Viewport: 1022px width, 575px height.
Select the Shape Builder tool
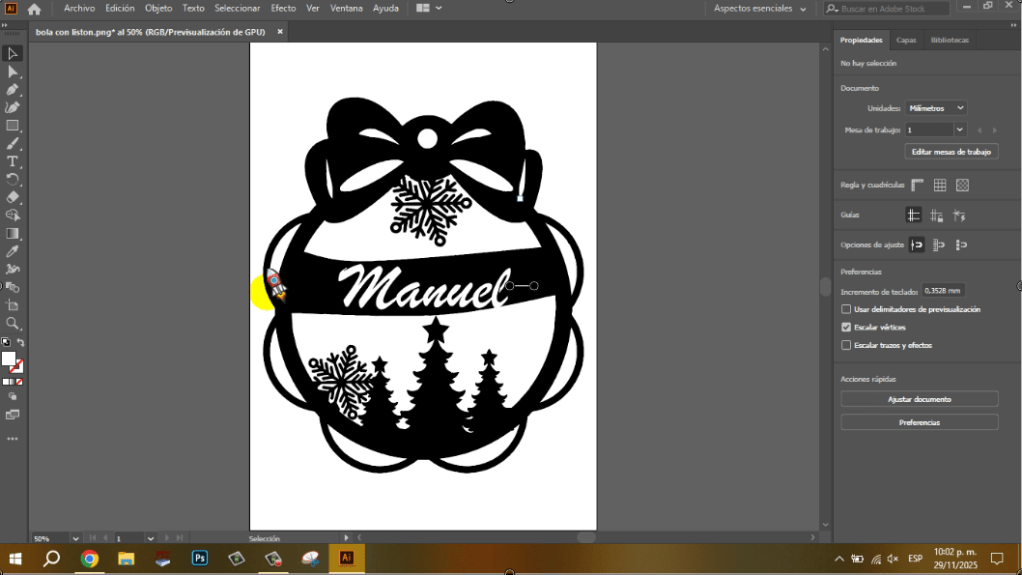(x=12, y=215)
